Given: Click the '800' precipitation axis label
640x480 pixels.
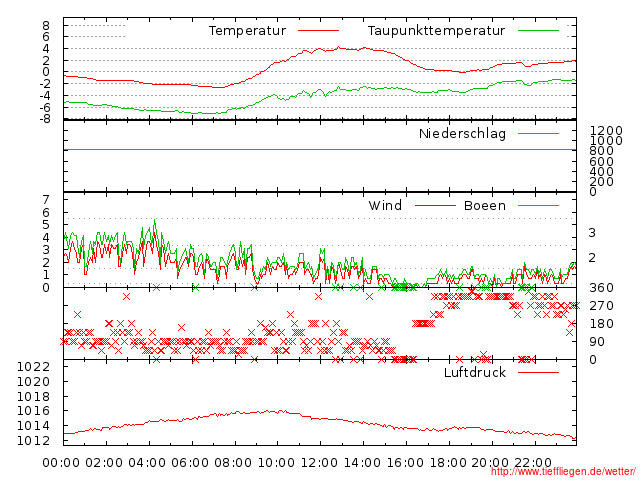Looking at the screenshot, I should [602, 151].
